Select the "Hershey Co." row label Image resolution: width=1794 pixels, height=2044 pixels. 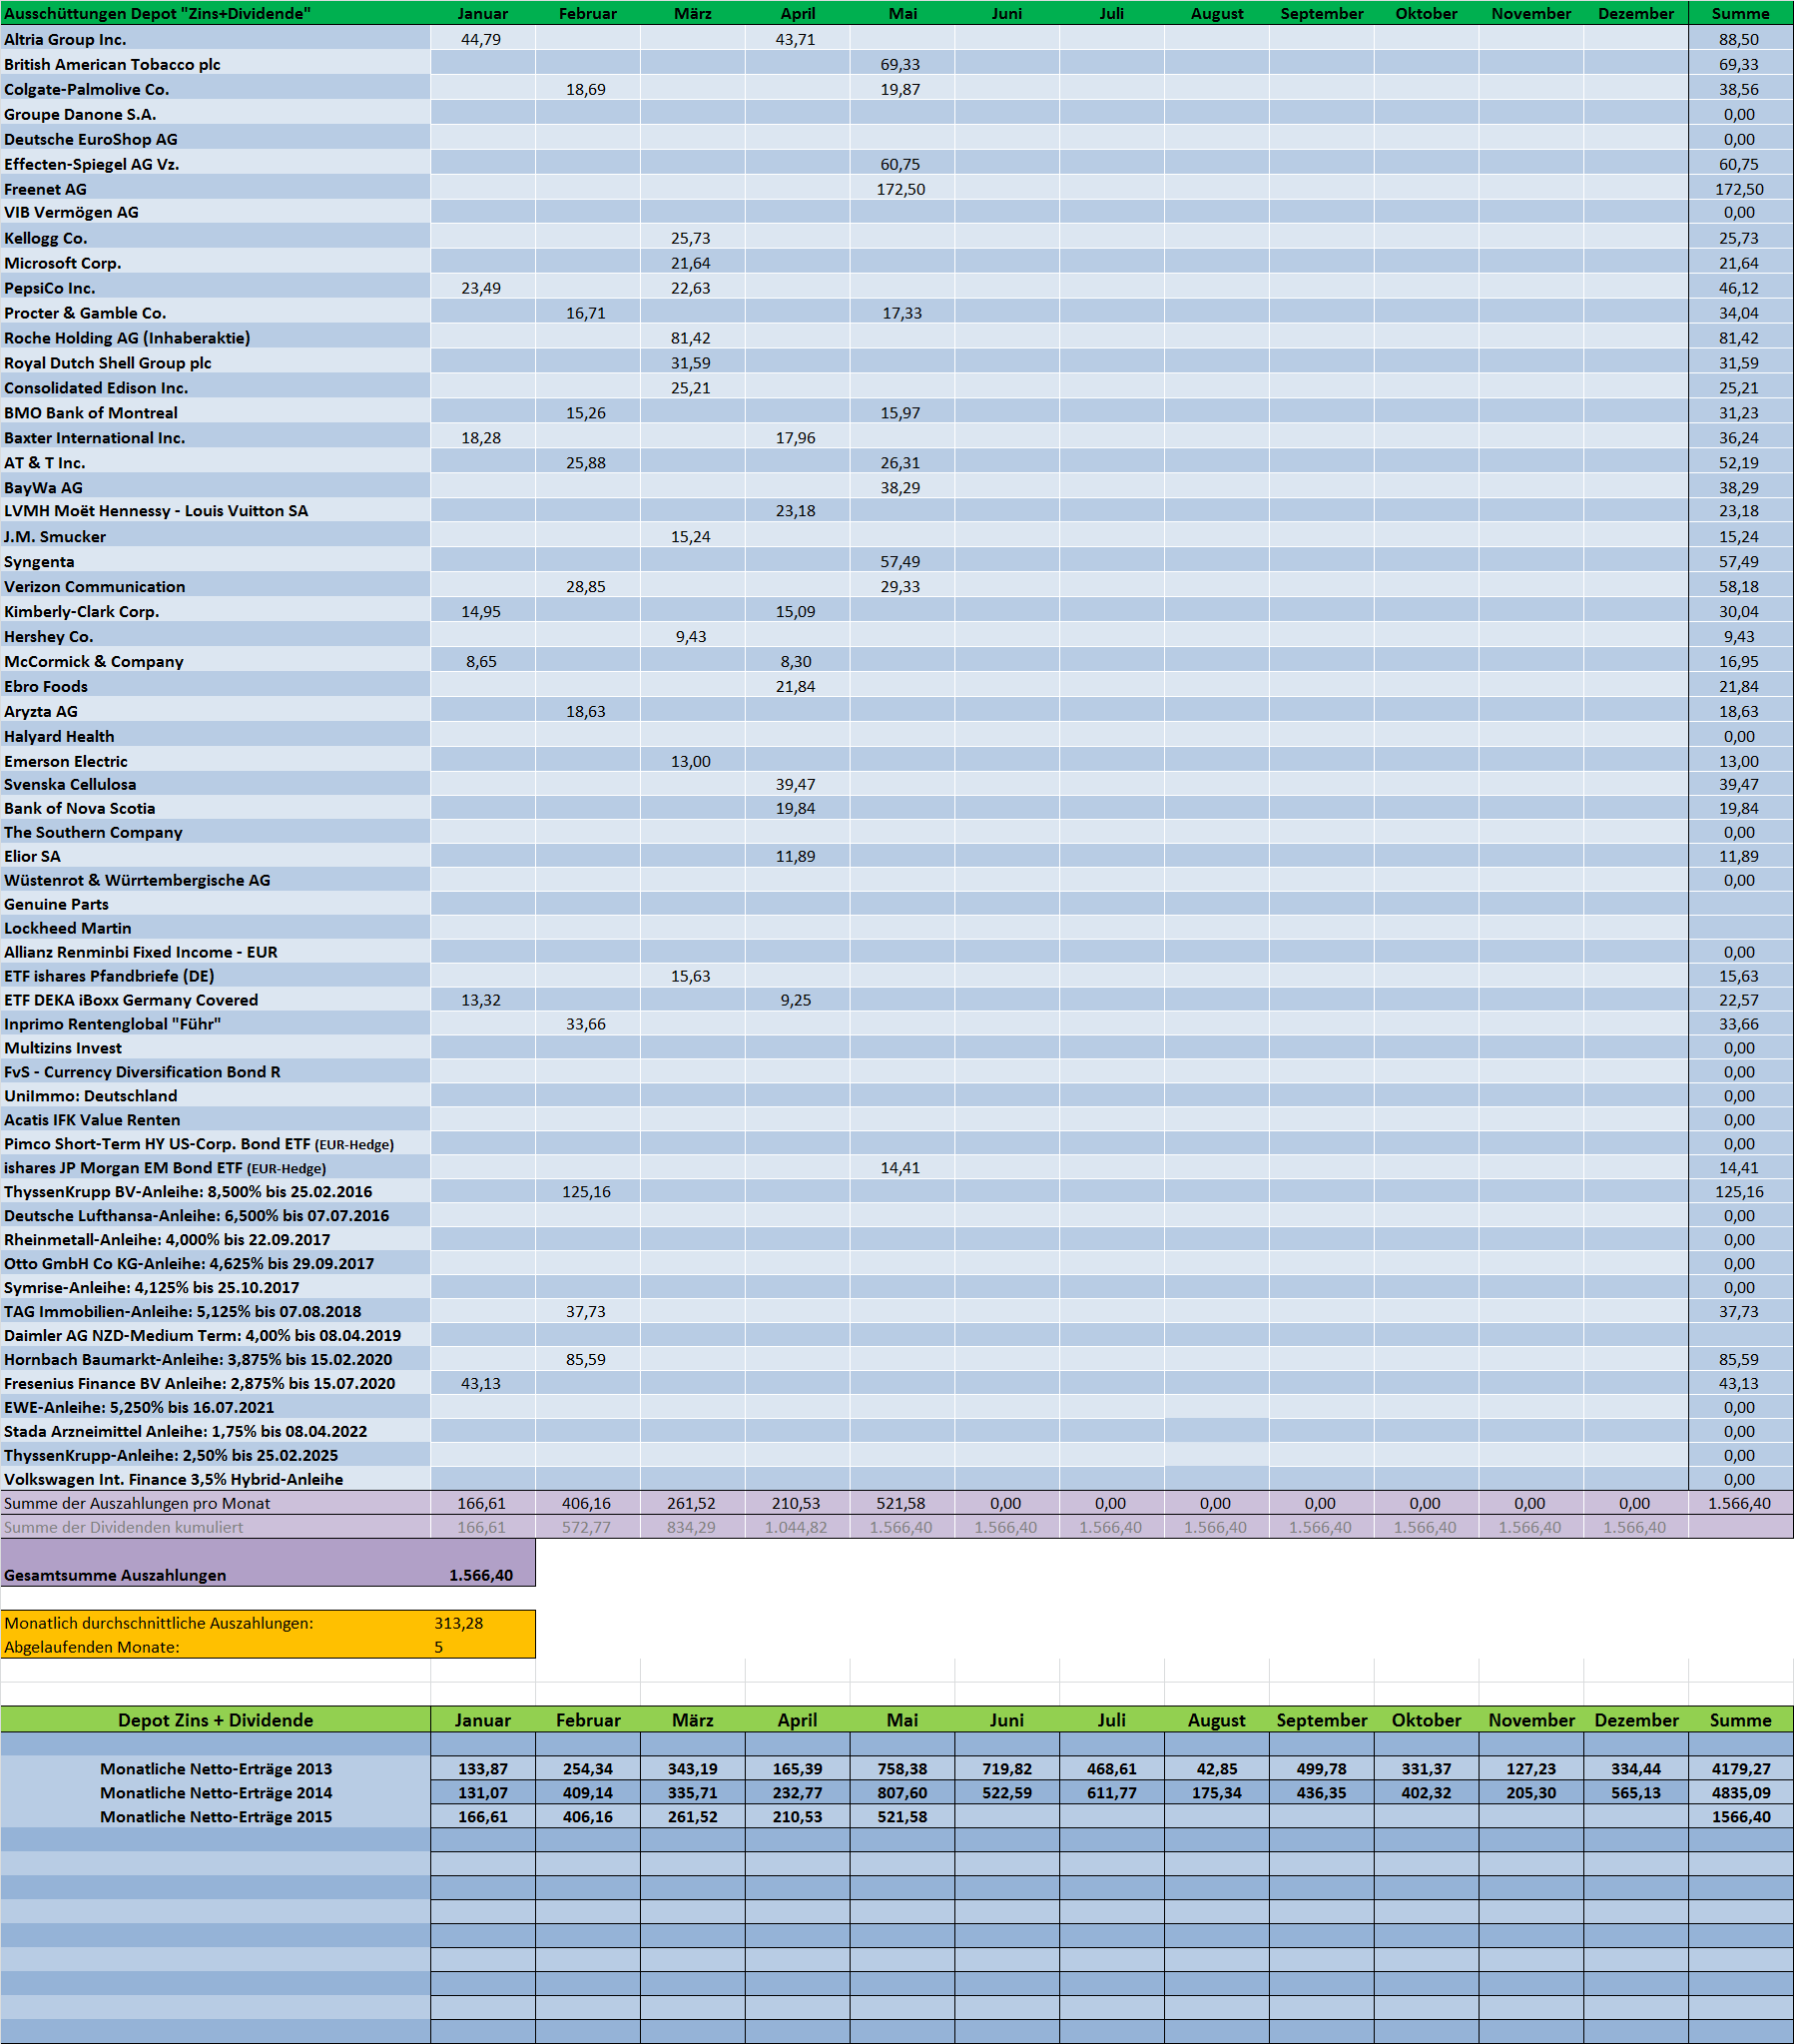coord(49,638)
